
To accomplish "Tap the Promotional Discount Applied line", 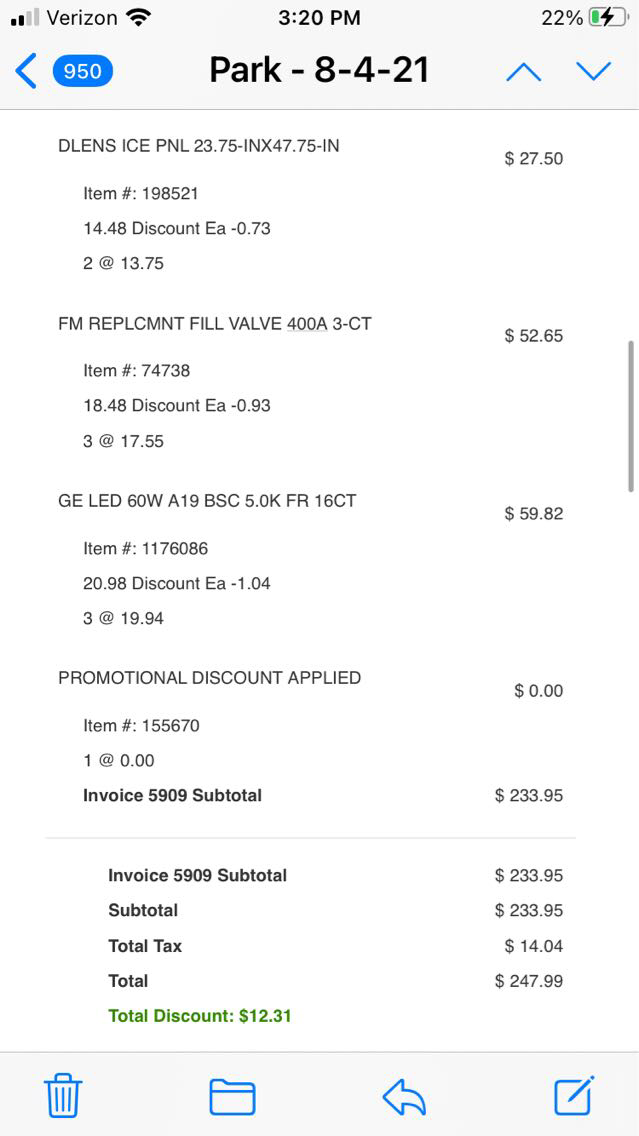I will coord(210,678).
